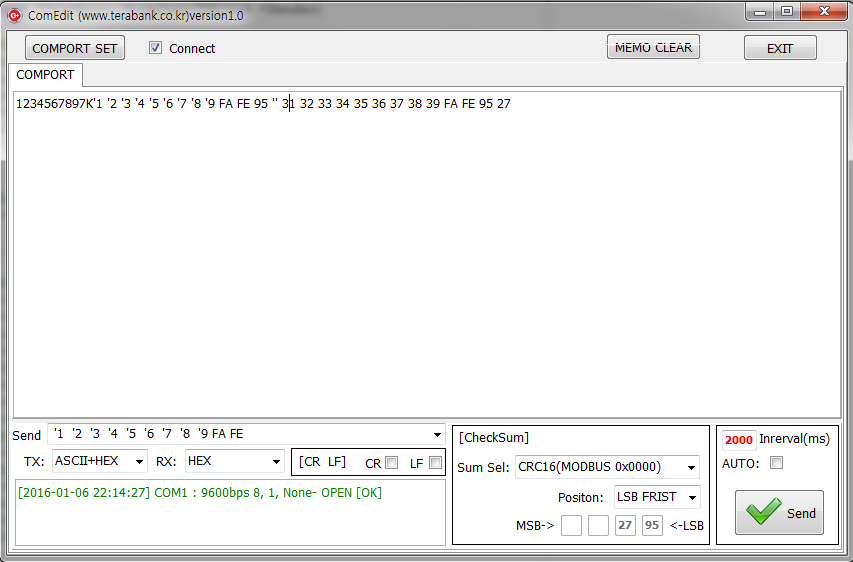Select the COMPORT tab

pyautogui.click(x=45, y=75)
